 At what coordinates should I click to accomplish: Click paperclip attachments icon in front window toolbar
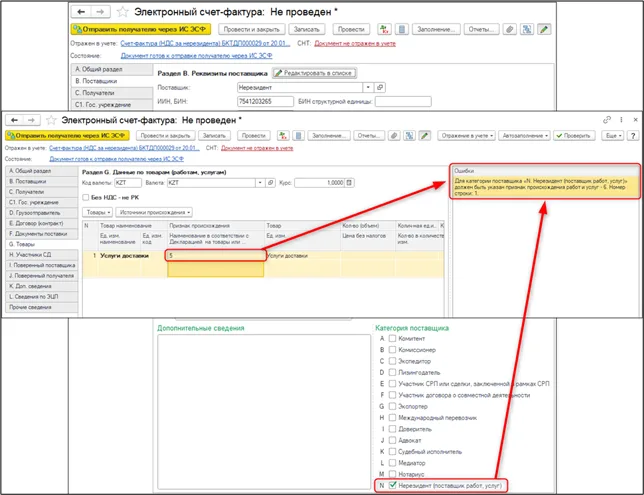394,136
